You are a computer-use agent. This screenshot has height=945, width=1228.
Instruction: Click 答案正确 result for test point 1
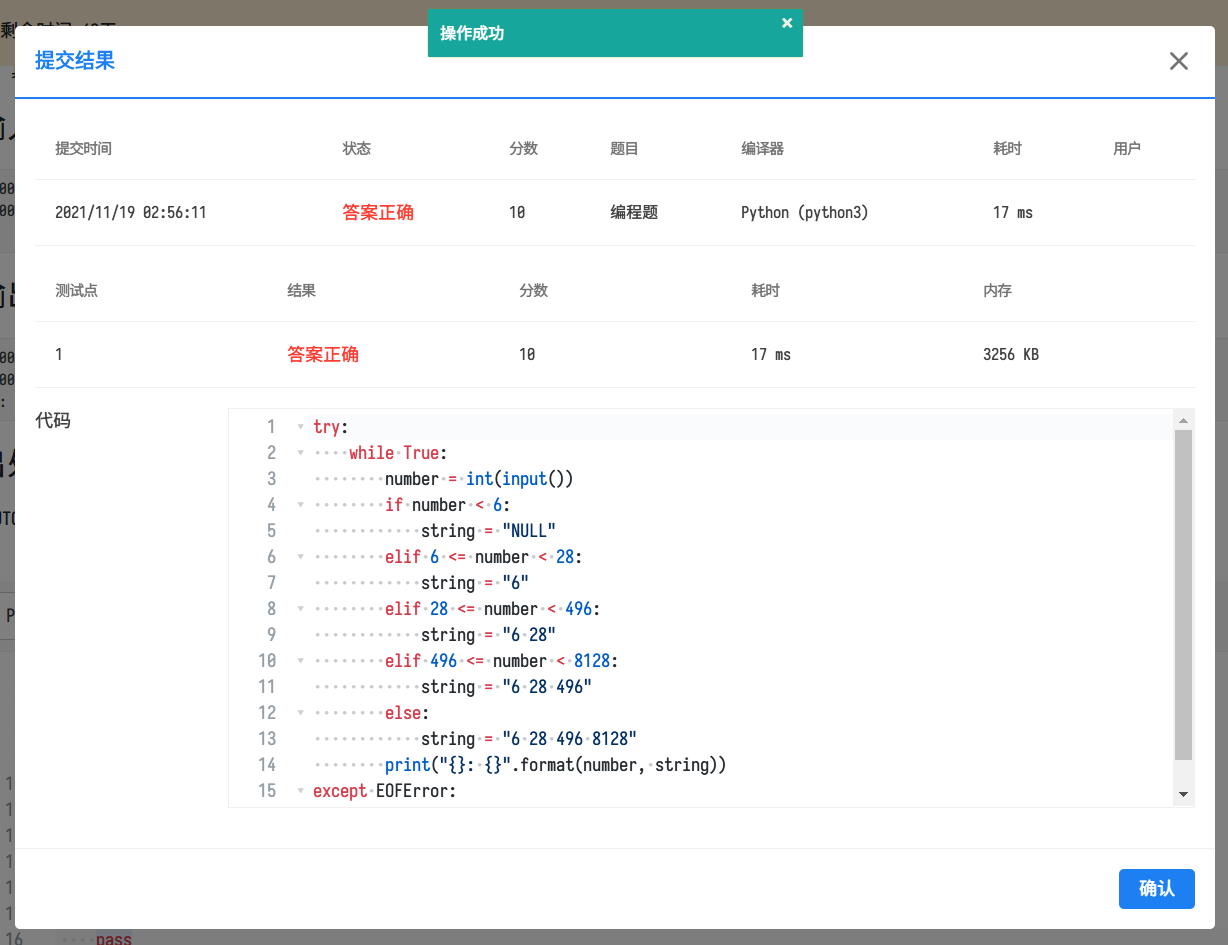pos(323,354)
